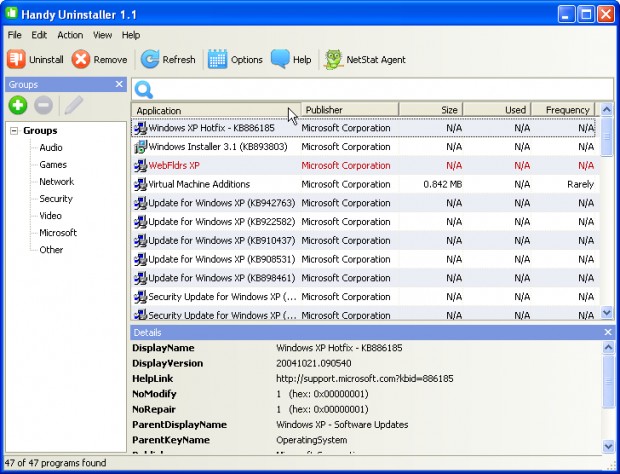The image size is (620, 474).
Task: Click '47 of 47 programs found' status text
Action: click(55, 463)
